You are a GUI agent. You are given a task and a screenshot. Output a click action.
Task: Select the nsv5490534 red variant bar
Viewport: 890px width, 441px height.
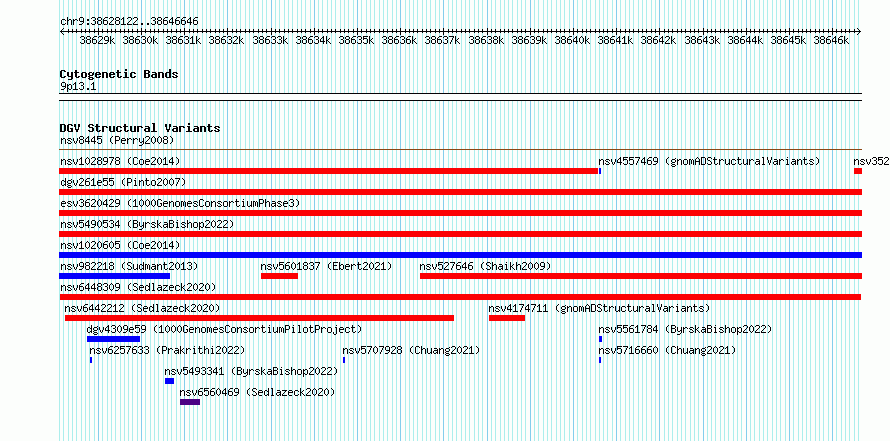tap(460, 234)
